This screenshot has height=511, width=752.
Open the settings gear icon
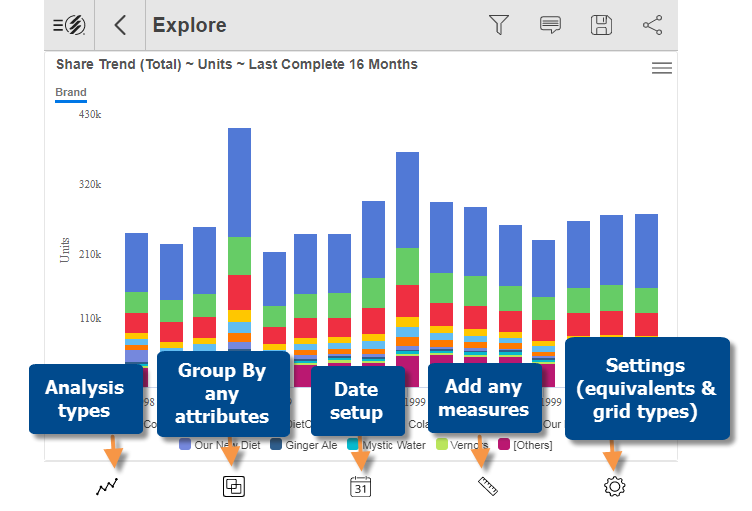pyautogui.click(x=614, y=487)
